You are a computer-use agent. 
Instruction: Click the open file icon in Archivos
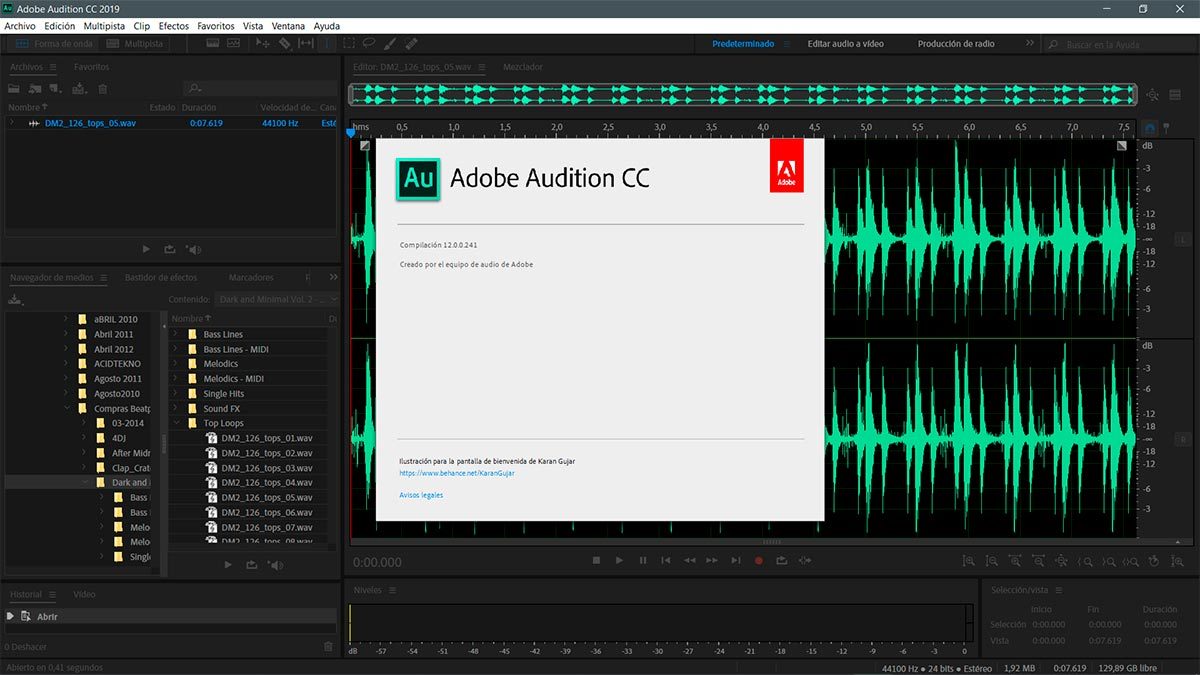(x=14, y=89)
